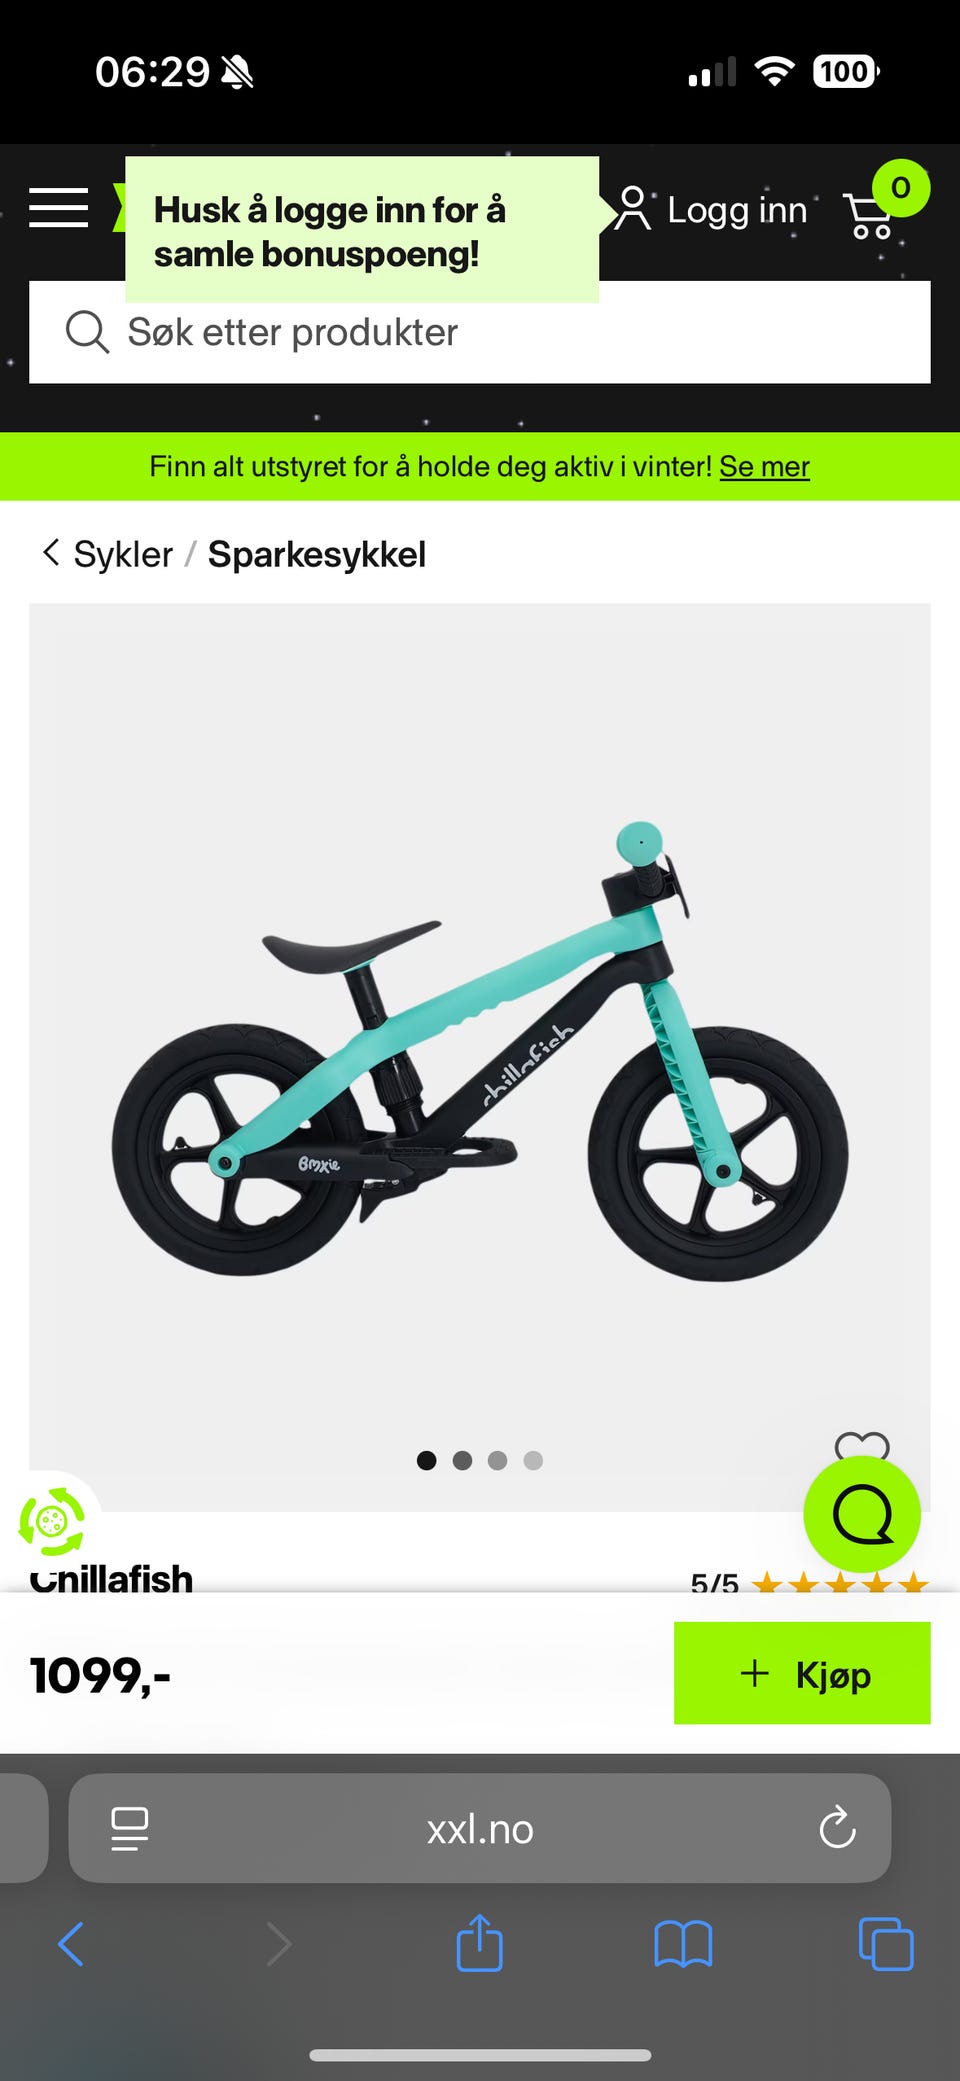960x2081 pixels.
Task: Select the fourth image carousel dot
Action: click(x=533, y=1460)
